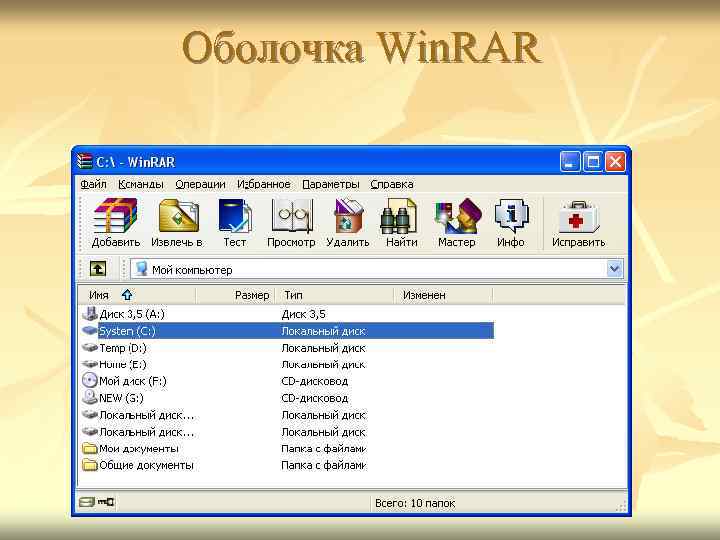Click the CD drive icon of NEW (G:)
This screenshot has width=720, height=540.
click(x=90, y=397)
